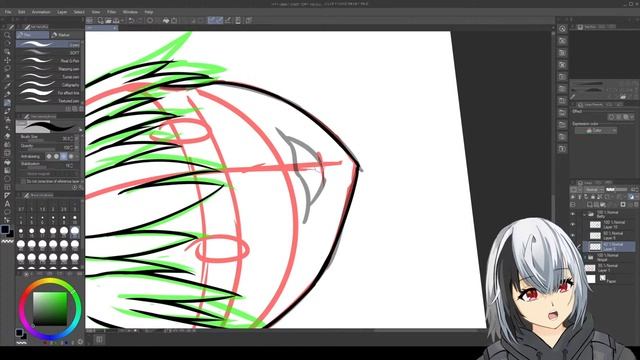
Task: Click the green saturation square in color wheel
Action: (50, 308)
